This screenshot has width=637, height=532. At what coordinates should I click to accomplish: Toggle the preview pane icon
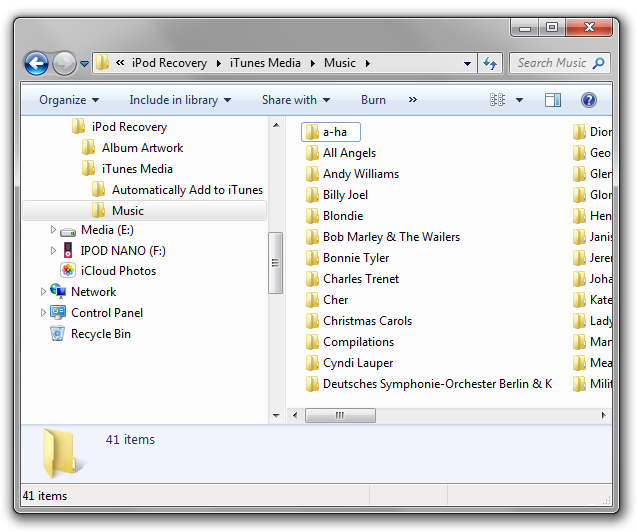[553, 99]
